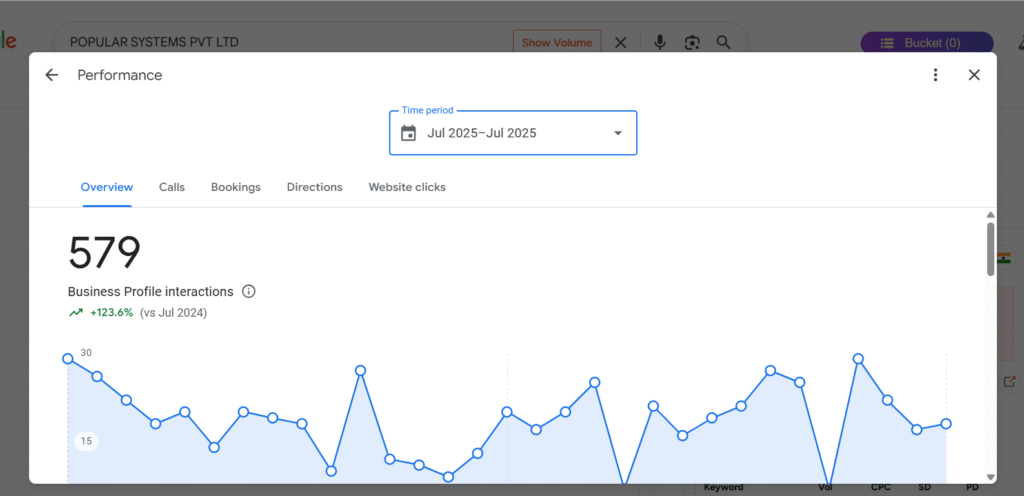Go to the Website clicks tab
1024x496 pixels.
pos(407,187)
